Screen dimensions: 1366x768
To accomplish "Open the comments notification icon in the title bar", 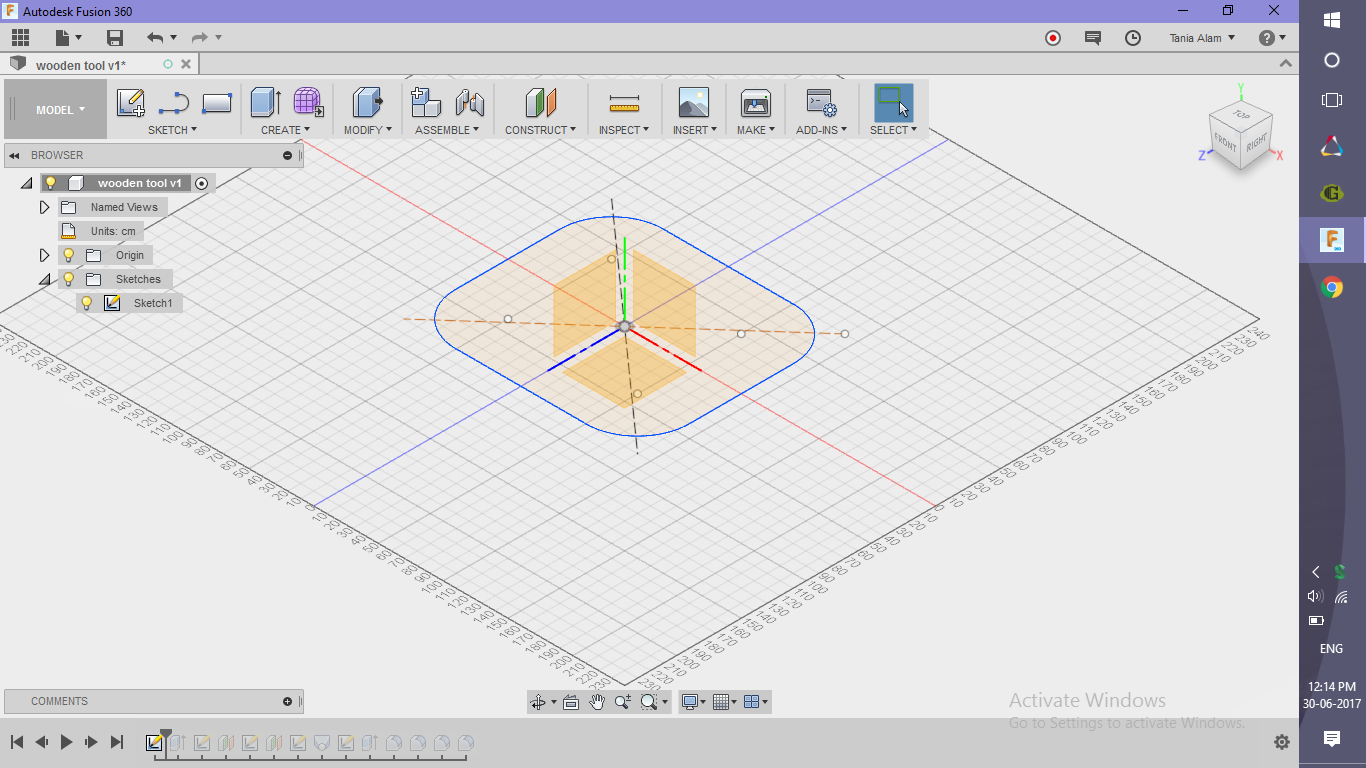I will tap(1093, 38).
